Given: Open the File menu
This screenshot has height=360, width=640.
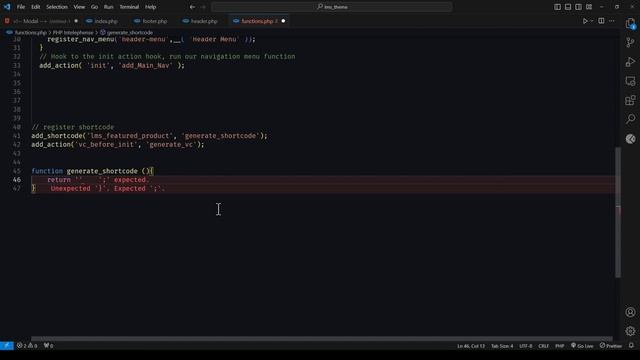Looking at the screenshot, I should click(x=21, y=7).
